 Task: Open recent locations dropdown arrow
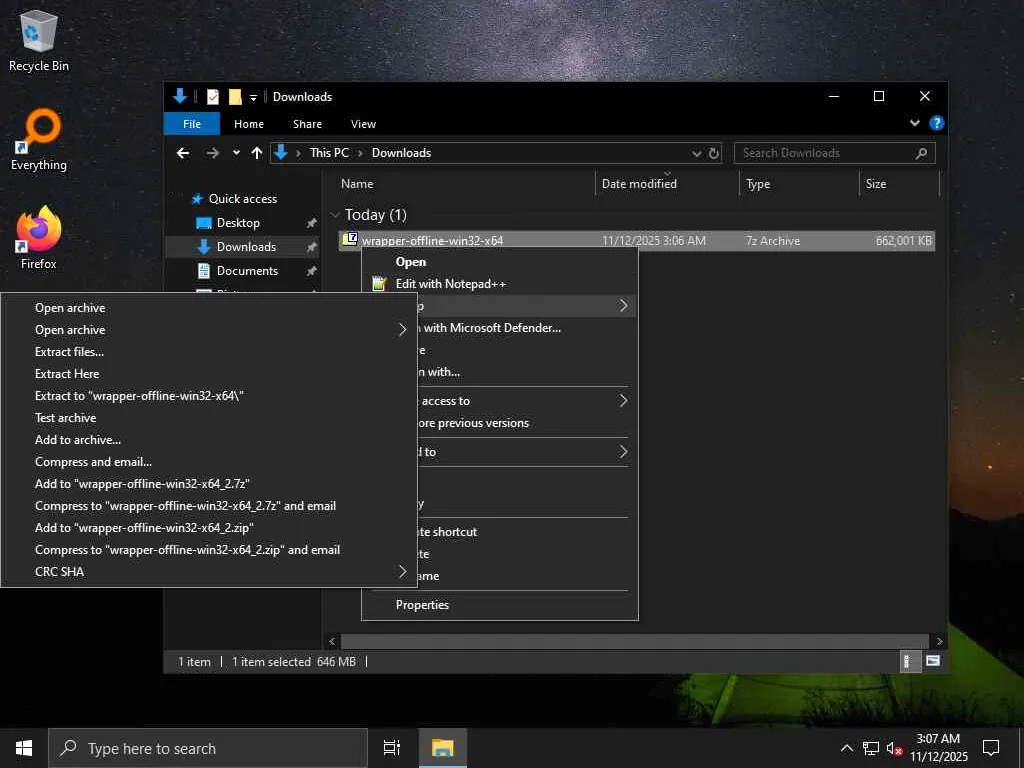coord(236,153)
